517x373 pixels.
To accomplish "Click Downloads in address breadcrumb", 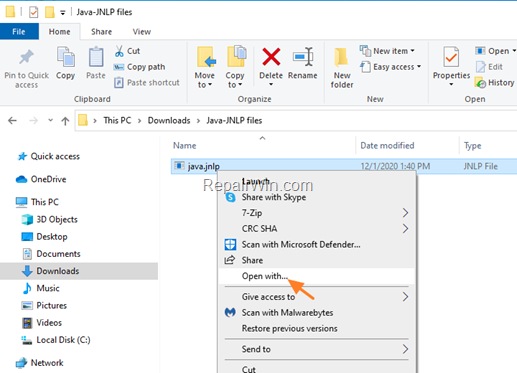I will (x=169, y=120).
